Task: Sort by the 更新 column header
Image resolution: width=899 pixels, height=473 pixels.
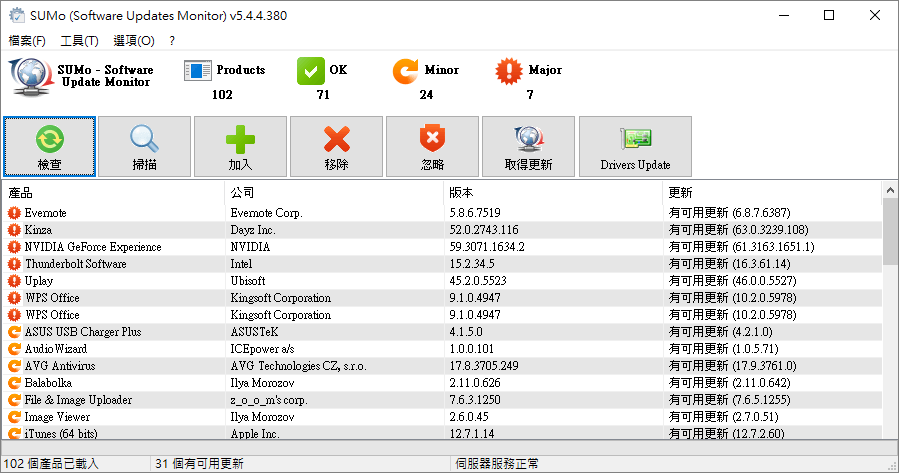Action: pos(772,193)
